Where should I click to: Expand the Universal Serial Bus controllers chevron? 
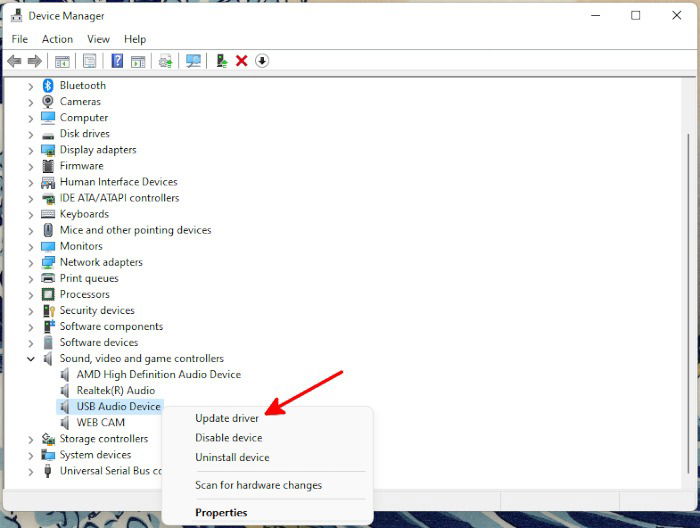tap(30, 472)
